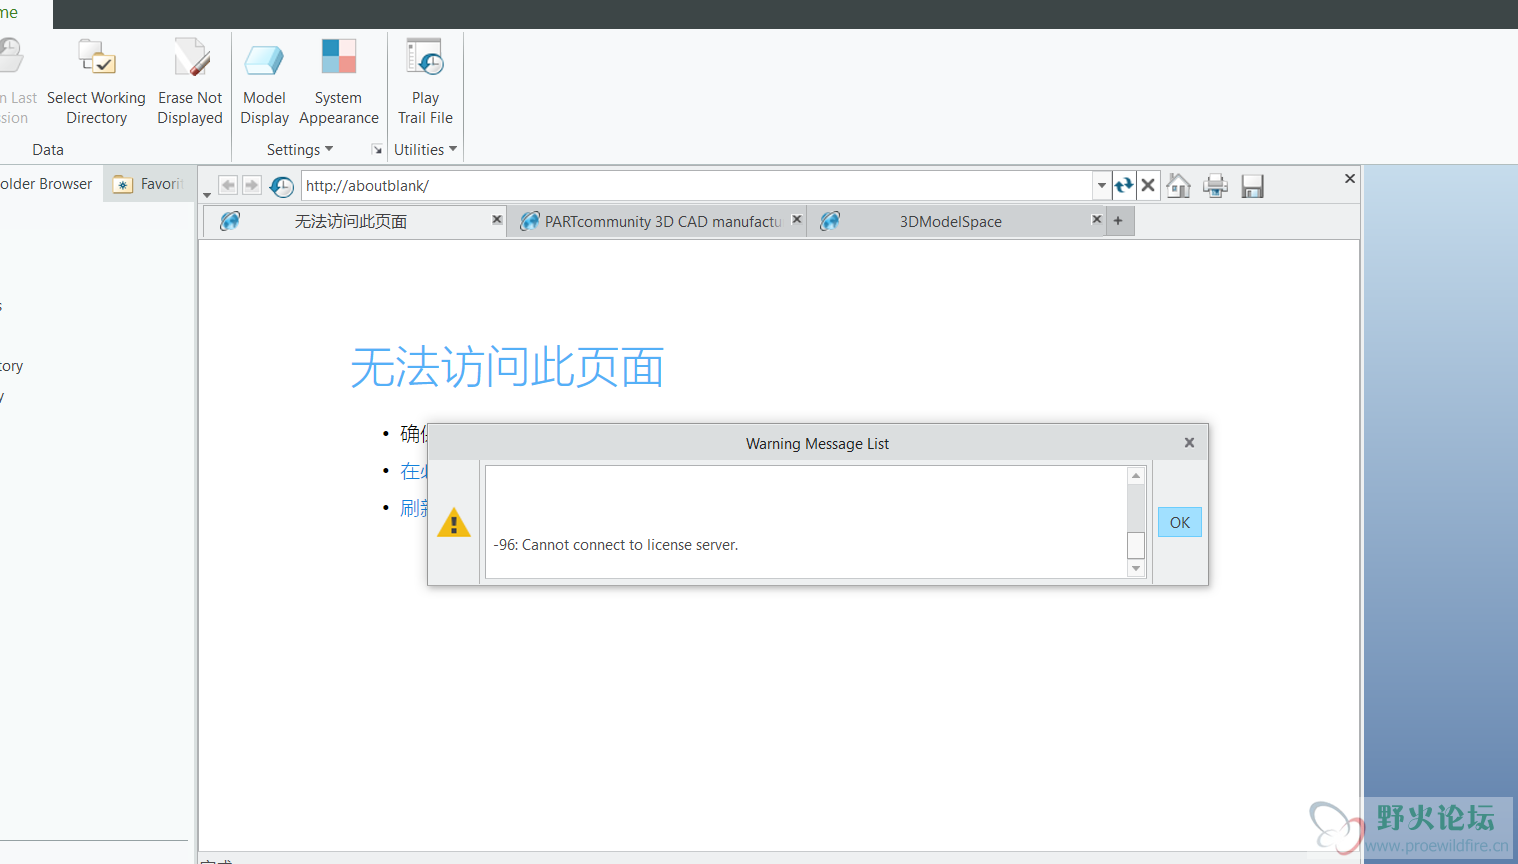Expand the Settings group dropdown
The image size is (1518, 864).
(x=300, y=150)
